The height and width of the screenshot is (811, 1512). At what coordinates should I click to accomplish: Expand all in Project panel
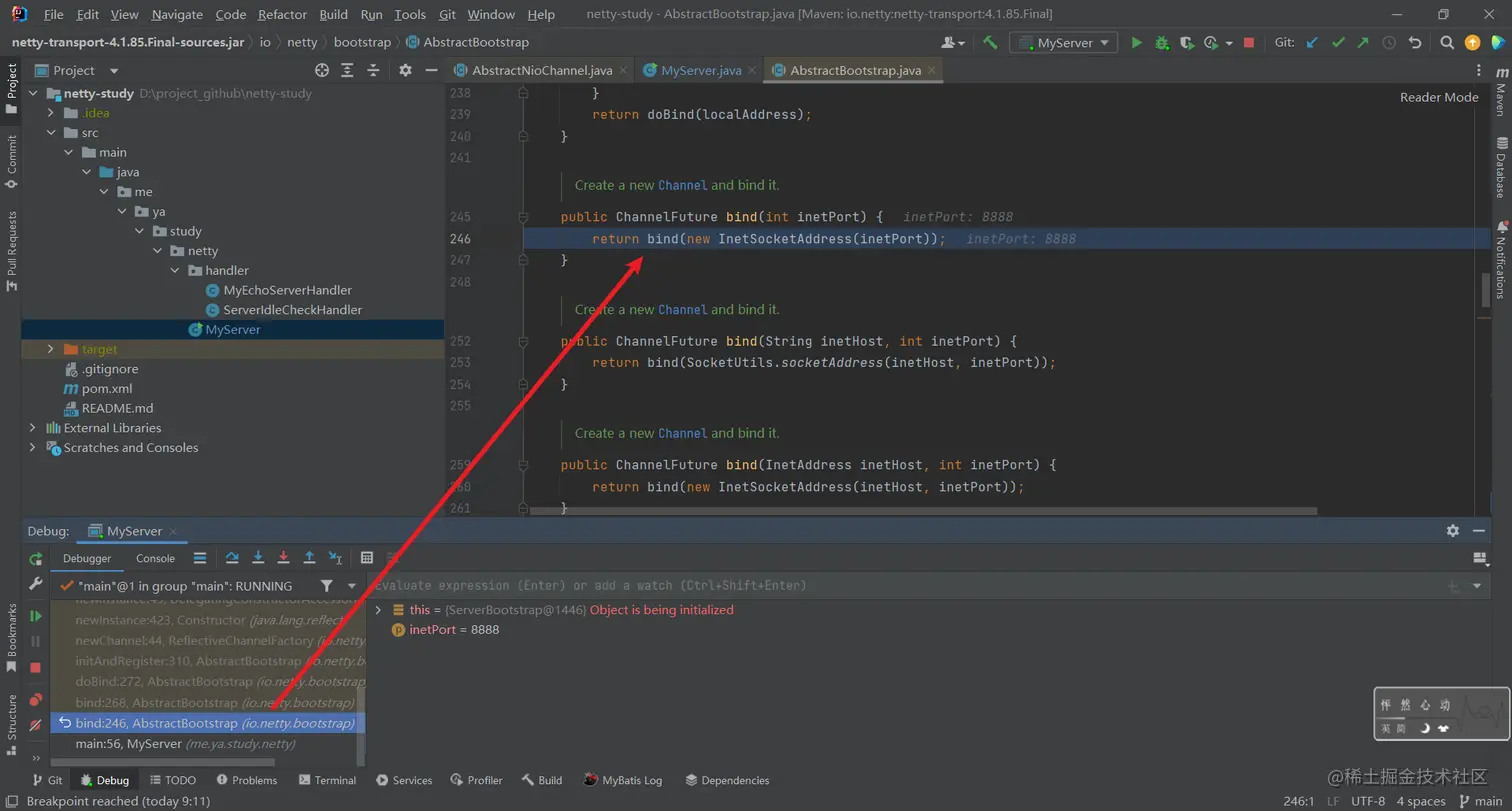pos(347,70)
